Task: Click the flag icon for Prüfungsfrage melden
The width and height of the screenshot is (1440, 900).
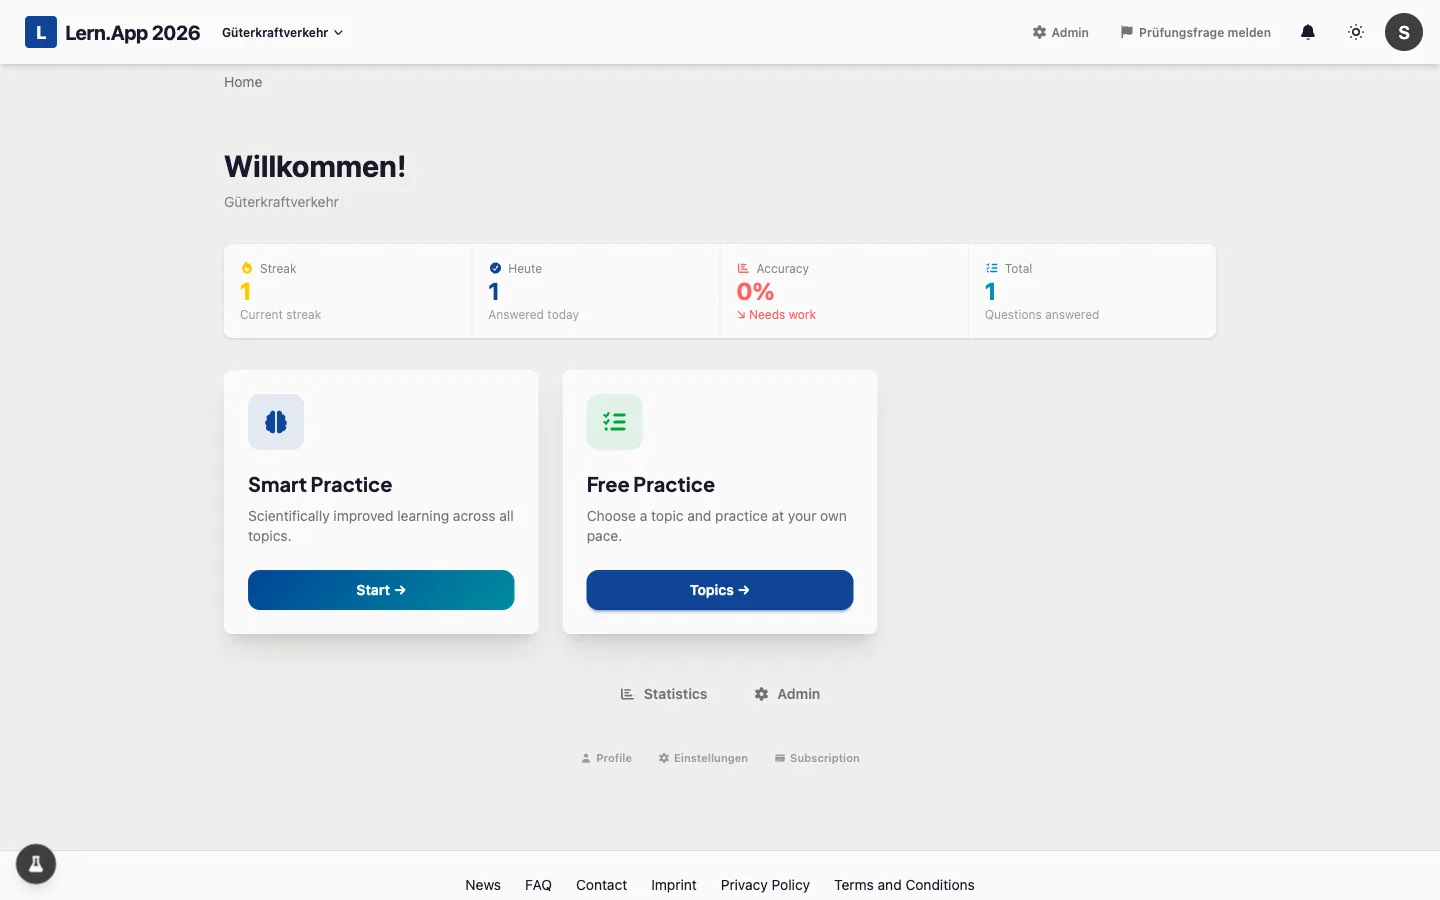Action: coord(1127,32)
